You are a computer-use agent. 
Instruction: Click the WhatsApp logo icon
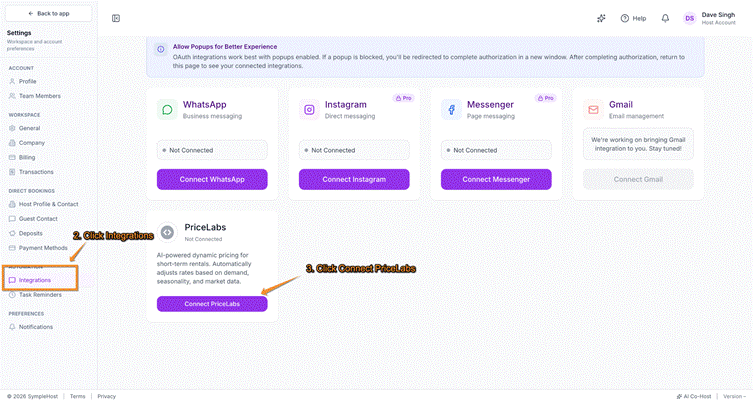(167, 110)
